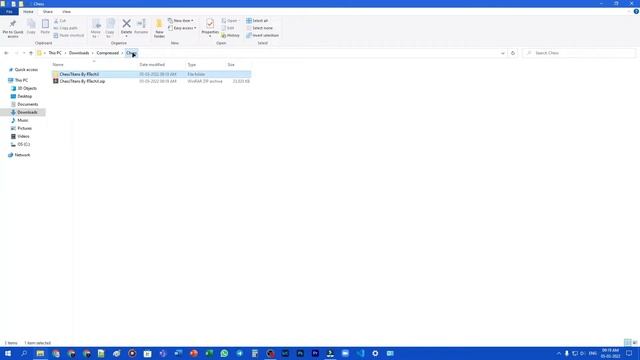Open Visual Studio Code from taskbar

[360, 353]
